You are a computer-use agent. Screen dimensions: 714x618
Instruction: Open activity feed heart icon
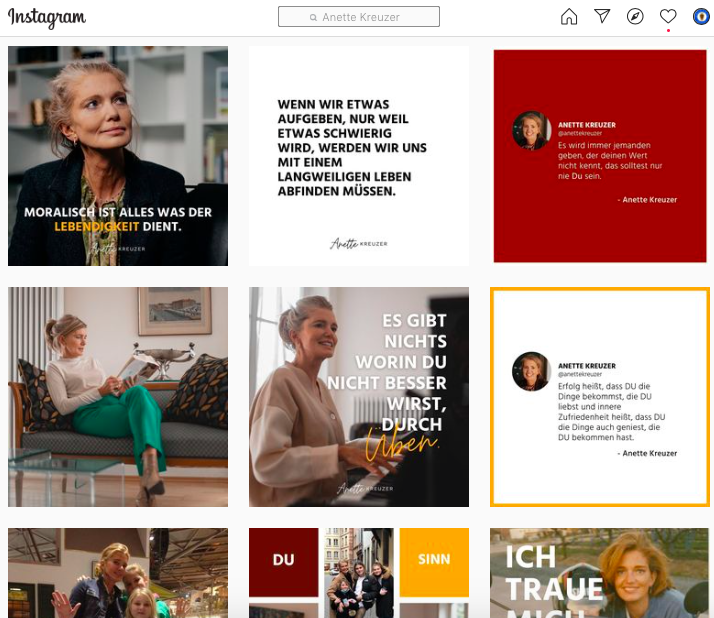pos(668,16)
